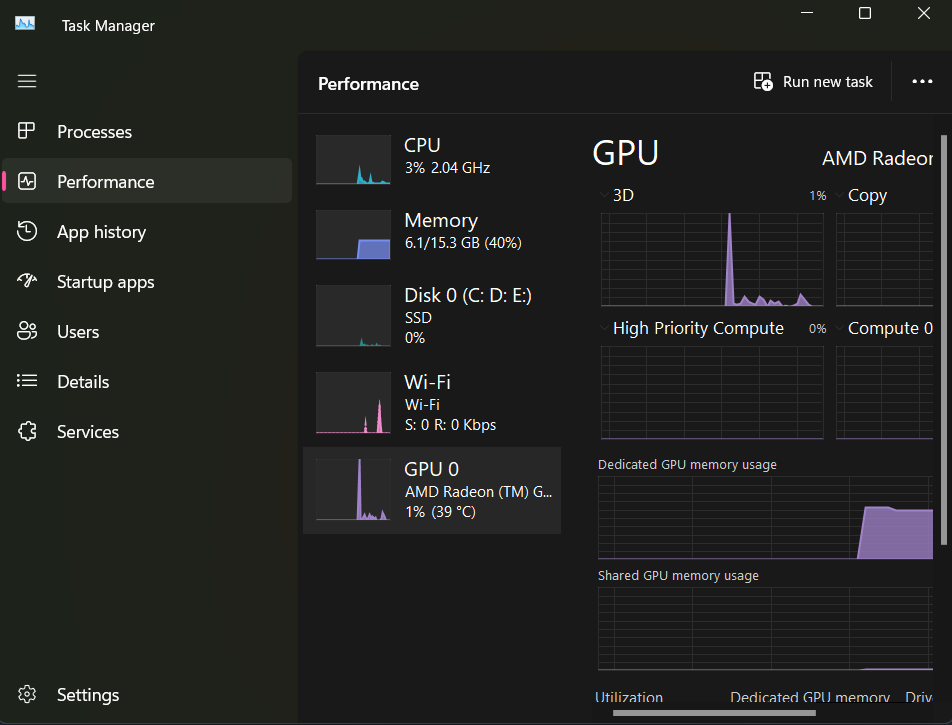Open Settings at the bottom of the sidebar

pos(147,695)
